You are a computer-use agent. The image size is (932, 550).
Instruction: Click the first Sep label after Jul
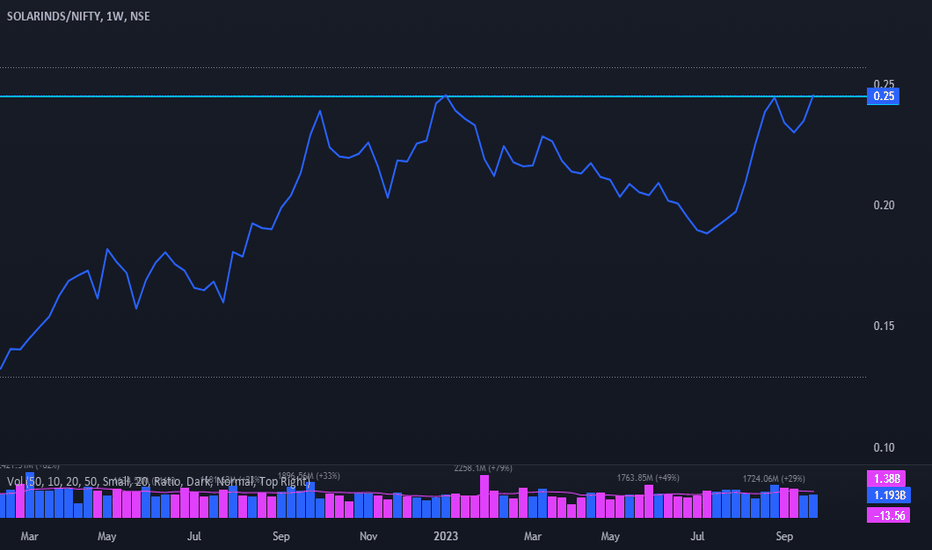tap(281, 536)
